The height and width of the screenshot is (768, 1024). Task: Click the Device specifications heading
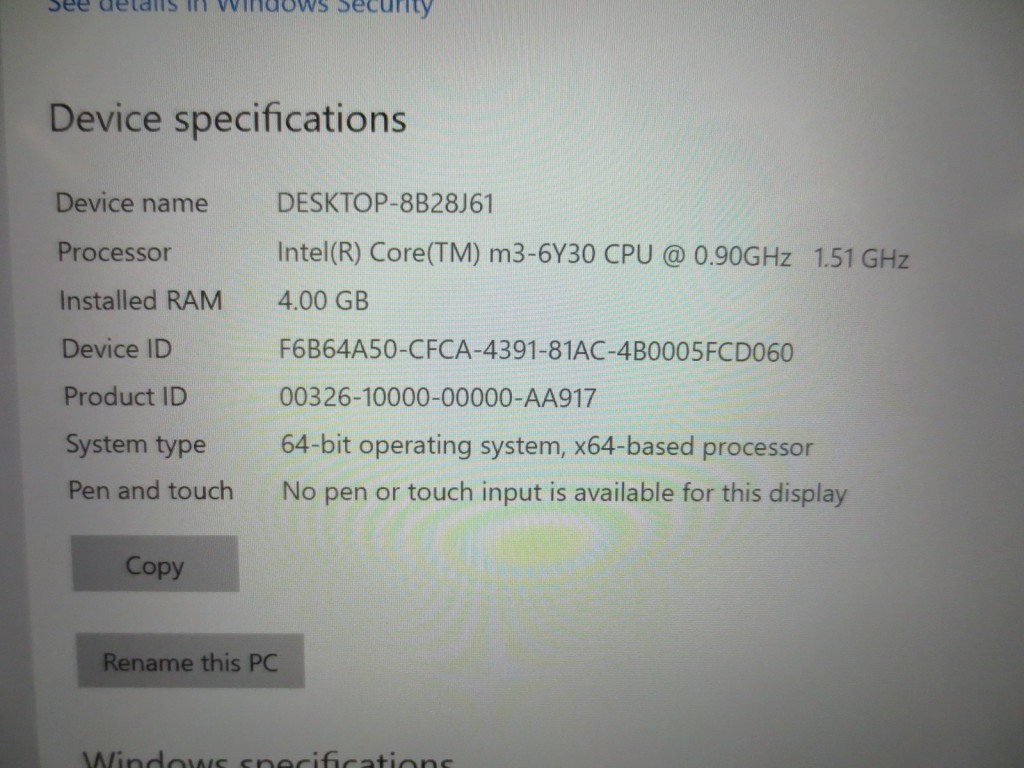[228, 119]
